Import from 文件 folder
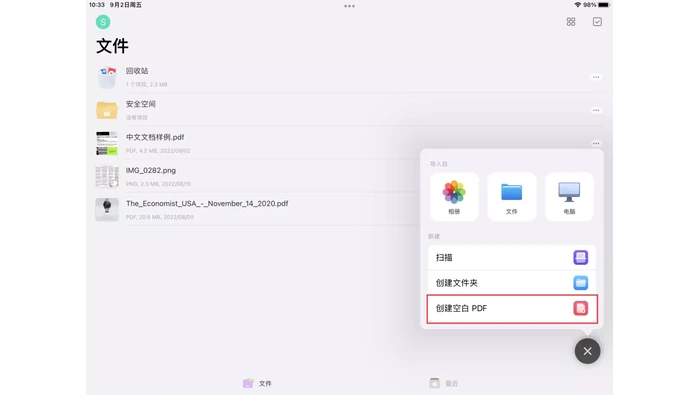Viewport: 700px width, 395px height. coord(512,197)
